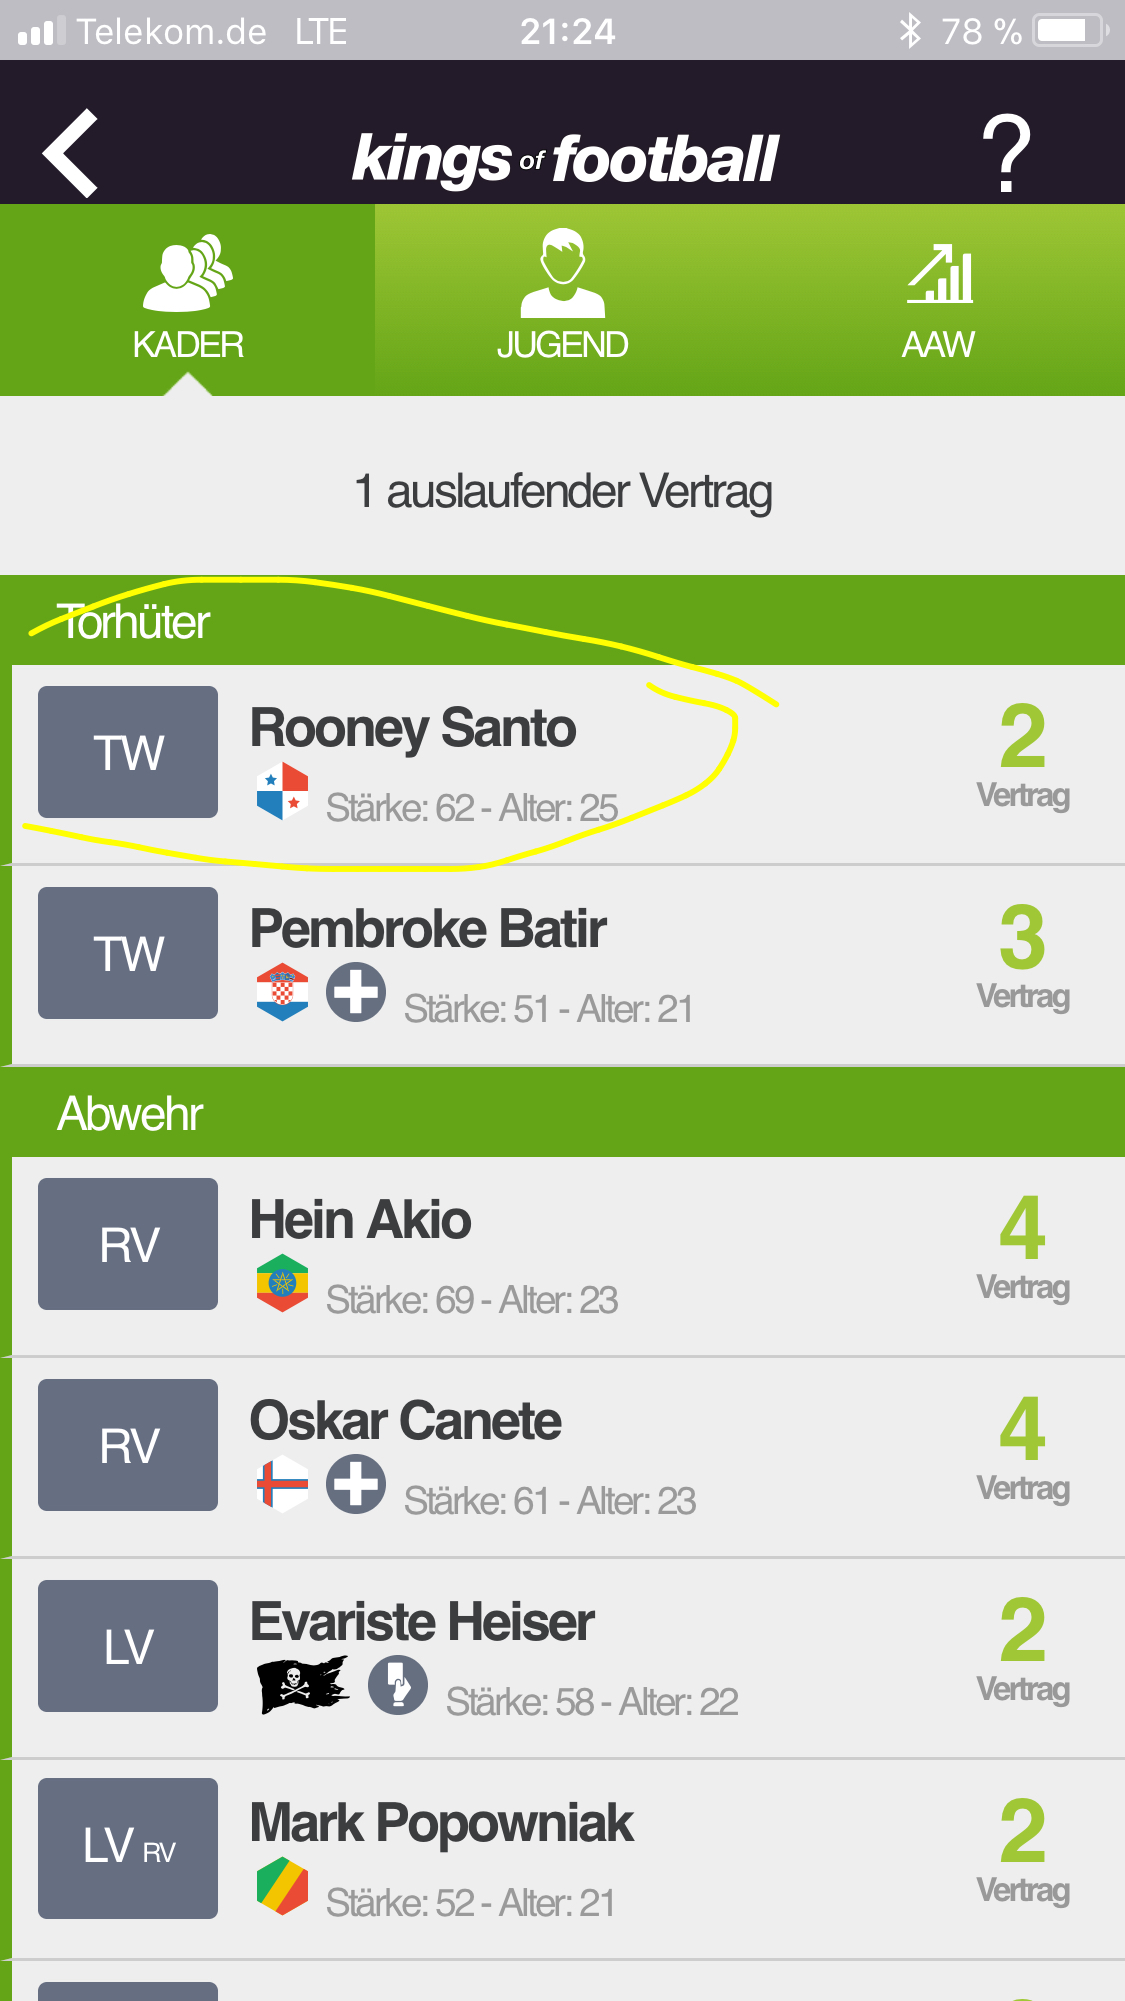Tap the kings of football logo
Viewport: 1125px width, 2001px height.
[x=565, y=159]
